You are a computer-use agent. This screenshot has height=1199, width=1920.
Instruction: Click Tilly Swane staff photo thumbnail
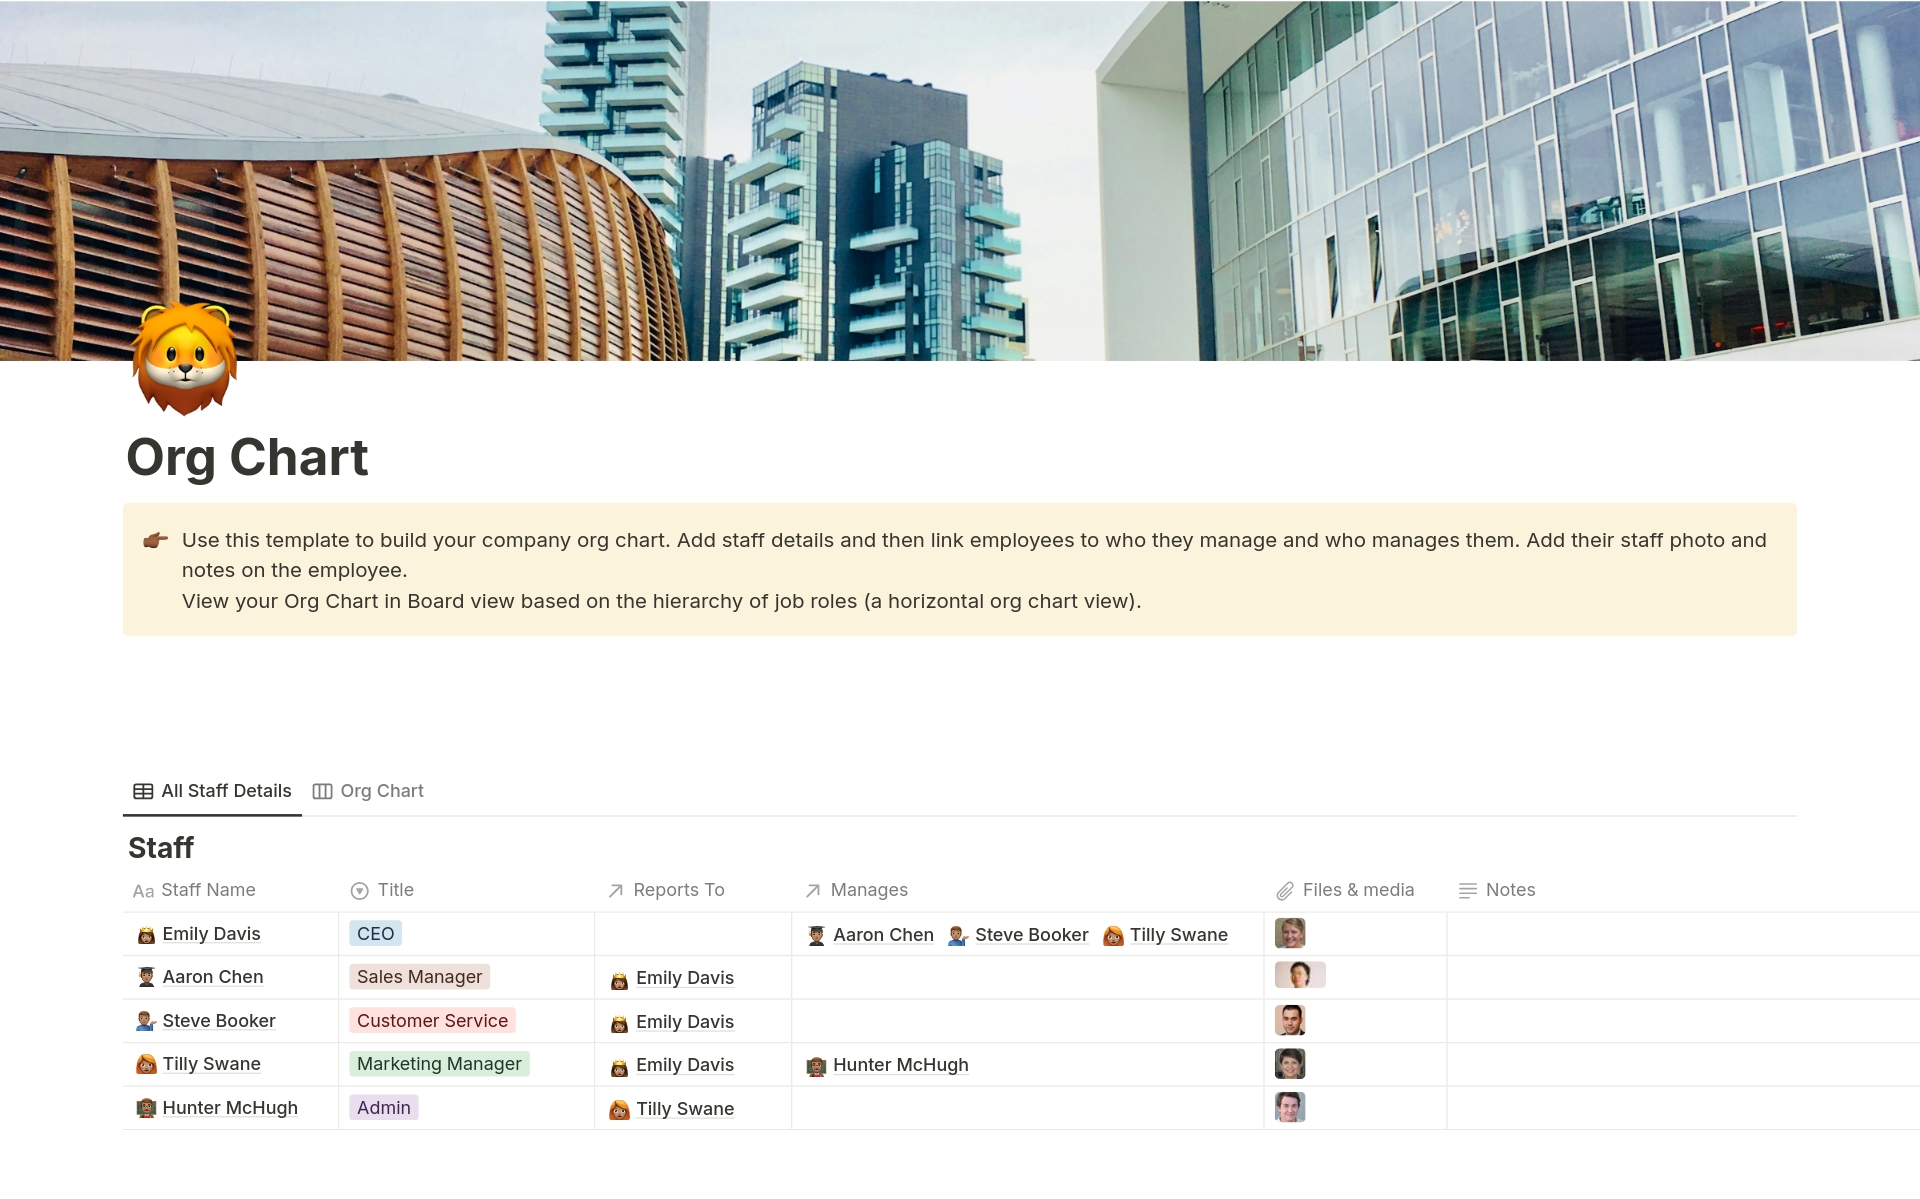click(1290, 1064)
